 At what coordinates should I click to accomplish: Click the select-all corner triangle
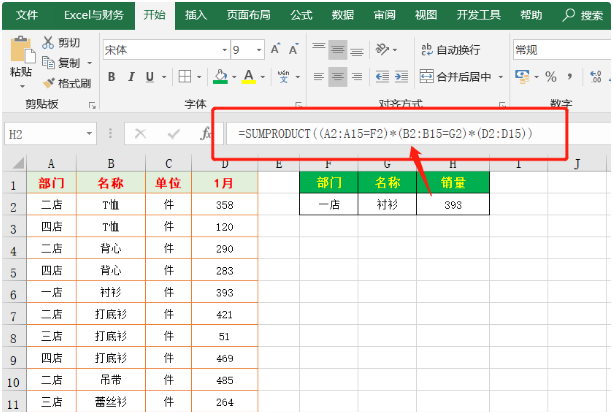coord(16,163)
